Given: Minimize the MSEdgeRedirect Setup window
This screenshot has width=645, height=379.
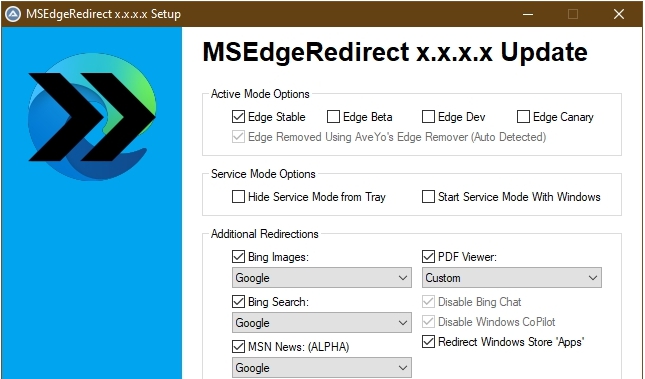Looking at the screenshot, I should click(x=528, y=14).
